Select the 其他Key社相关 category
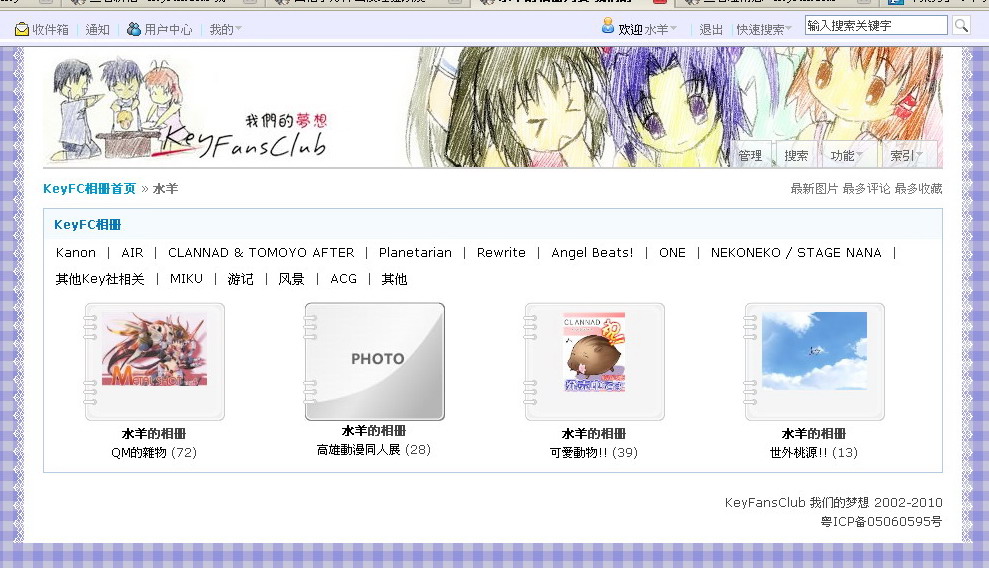The image size is (989, 568). point(100,279)
